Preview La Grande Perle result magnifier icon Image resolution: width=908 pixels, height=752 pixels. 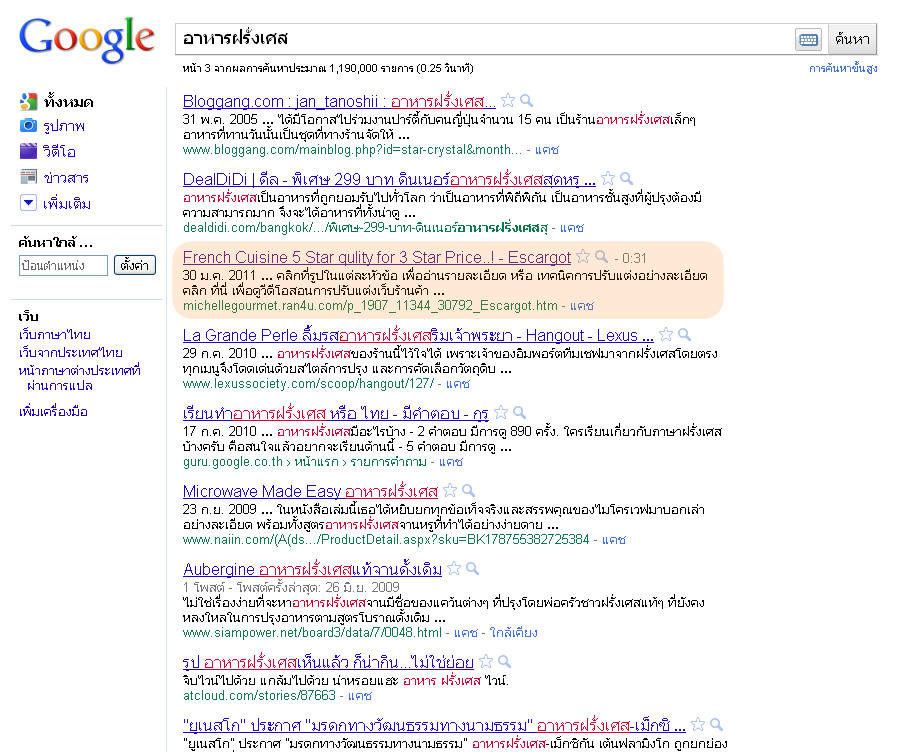[684, 334]
